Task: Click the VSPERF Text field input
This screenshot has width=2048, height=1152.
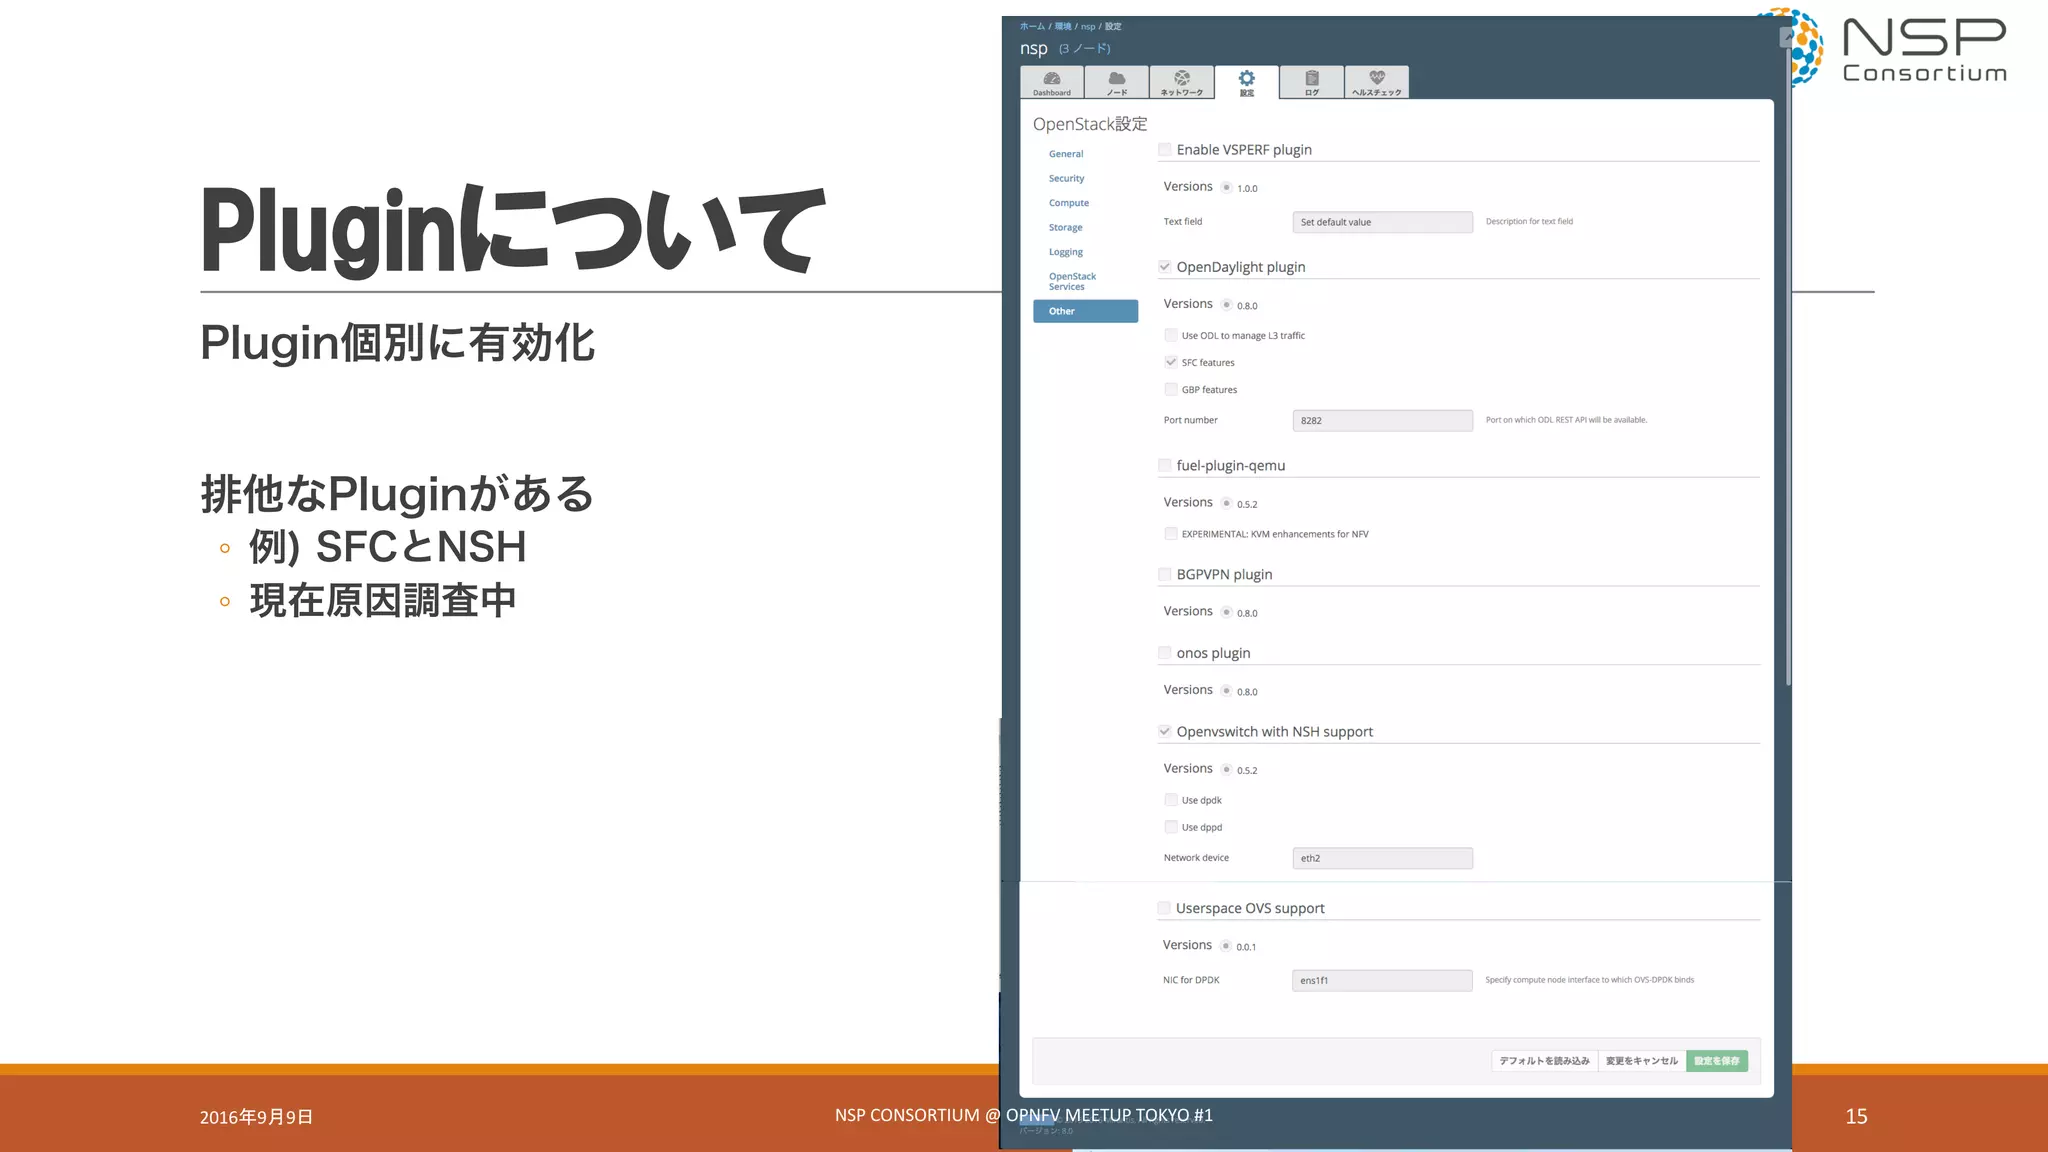Action: pyautogui.click(x=1383, y=222)
